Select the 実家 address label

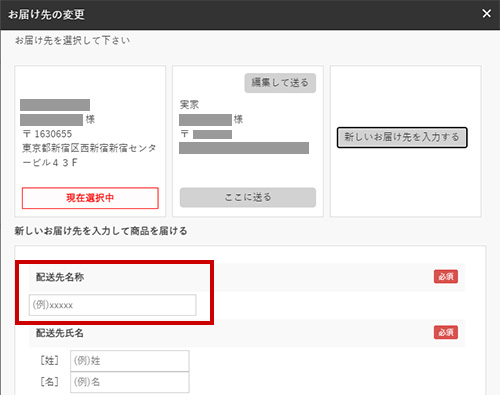[189, 105]
